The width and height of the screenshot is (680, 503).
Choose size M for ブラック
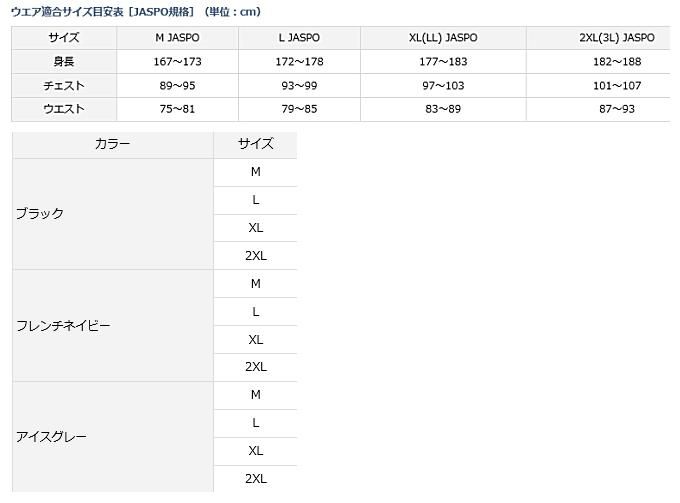256,172
